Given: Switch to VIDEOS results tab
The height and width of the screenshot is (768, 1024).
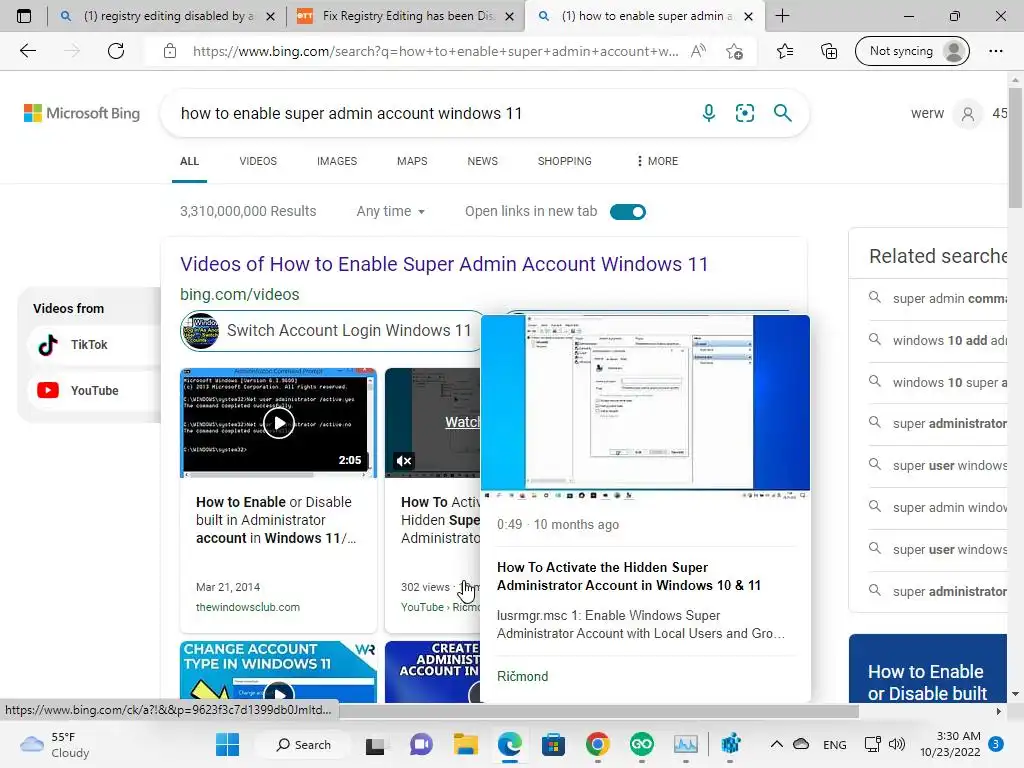Looking at the screenshot, I should 258,161.
